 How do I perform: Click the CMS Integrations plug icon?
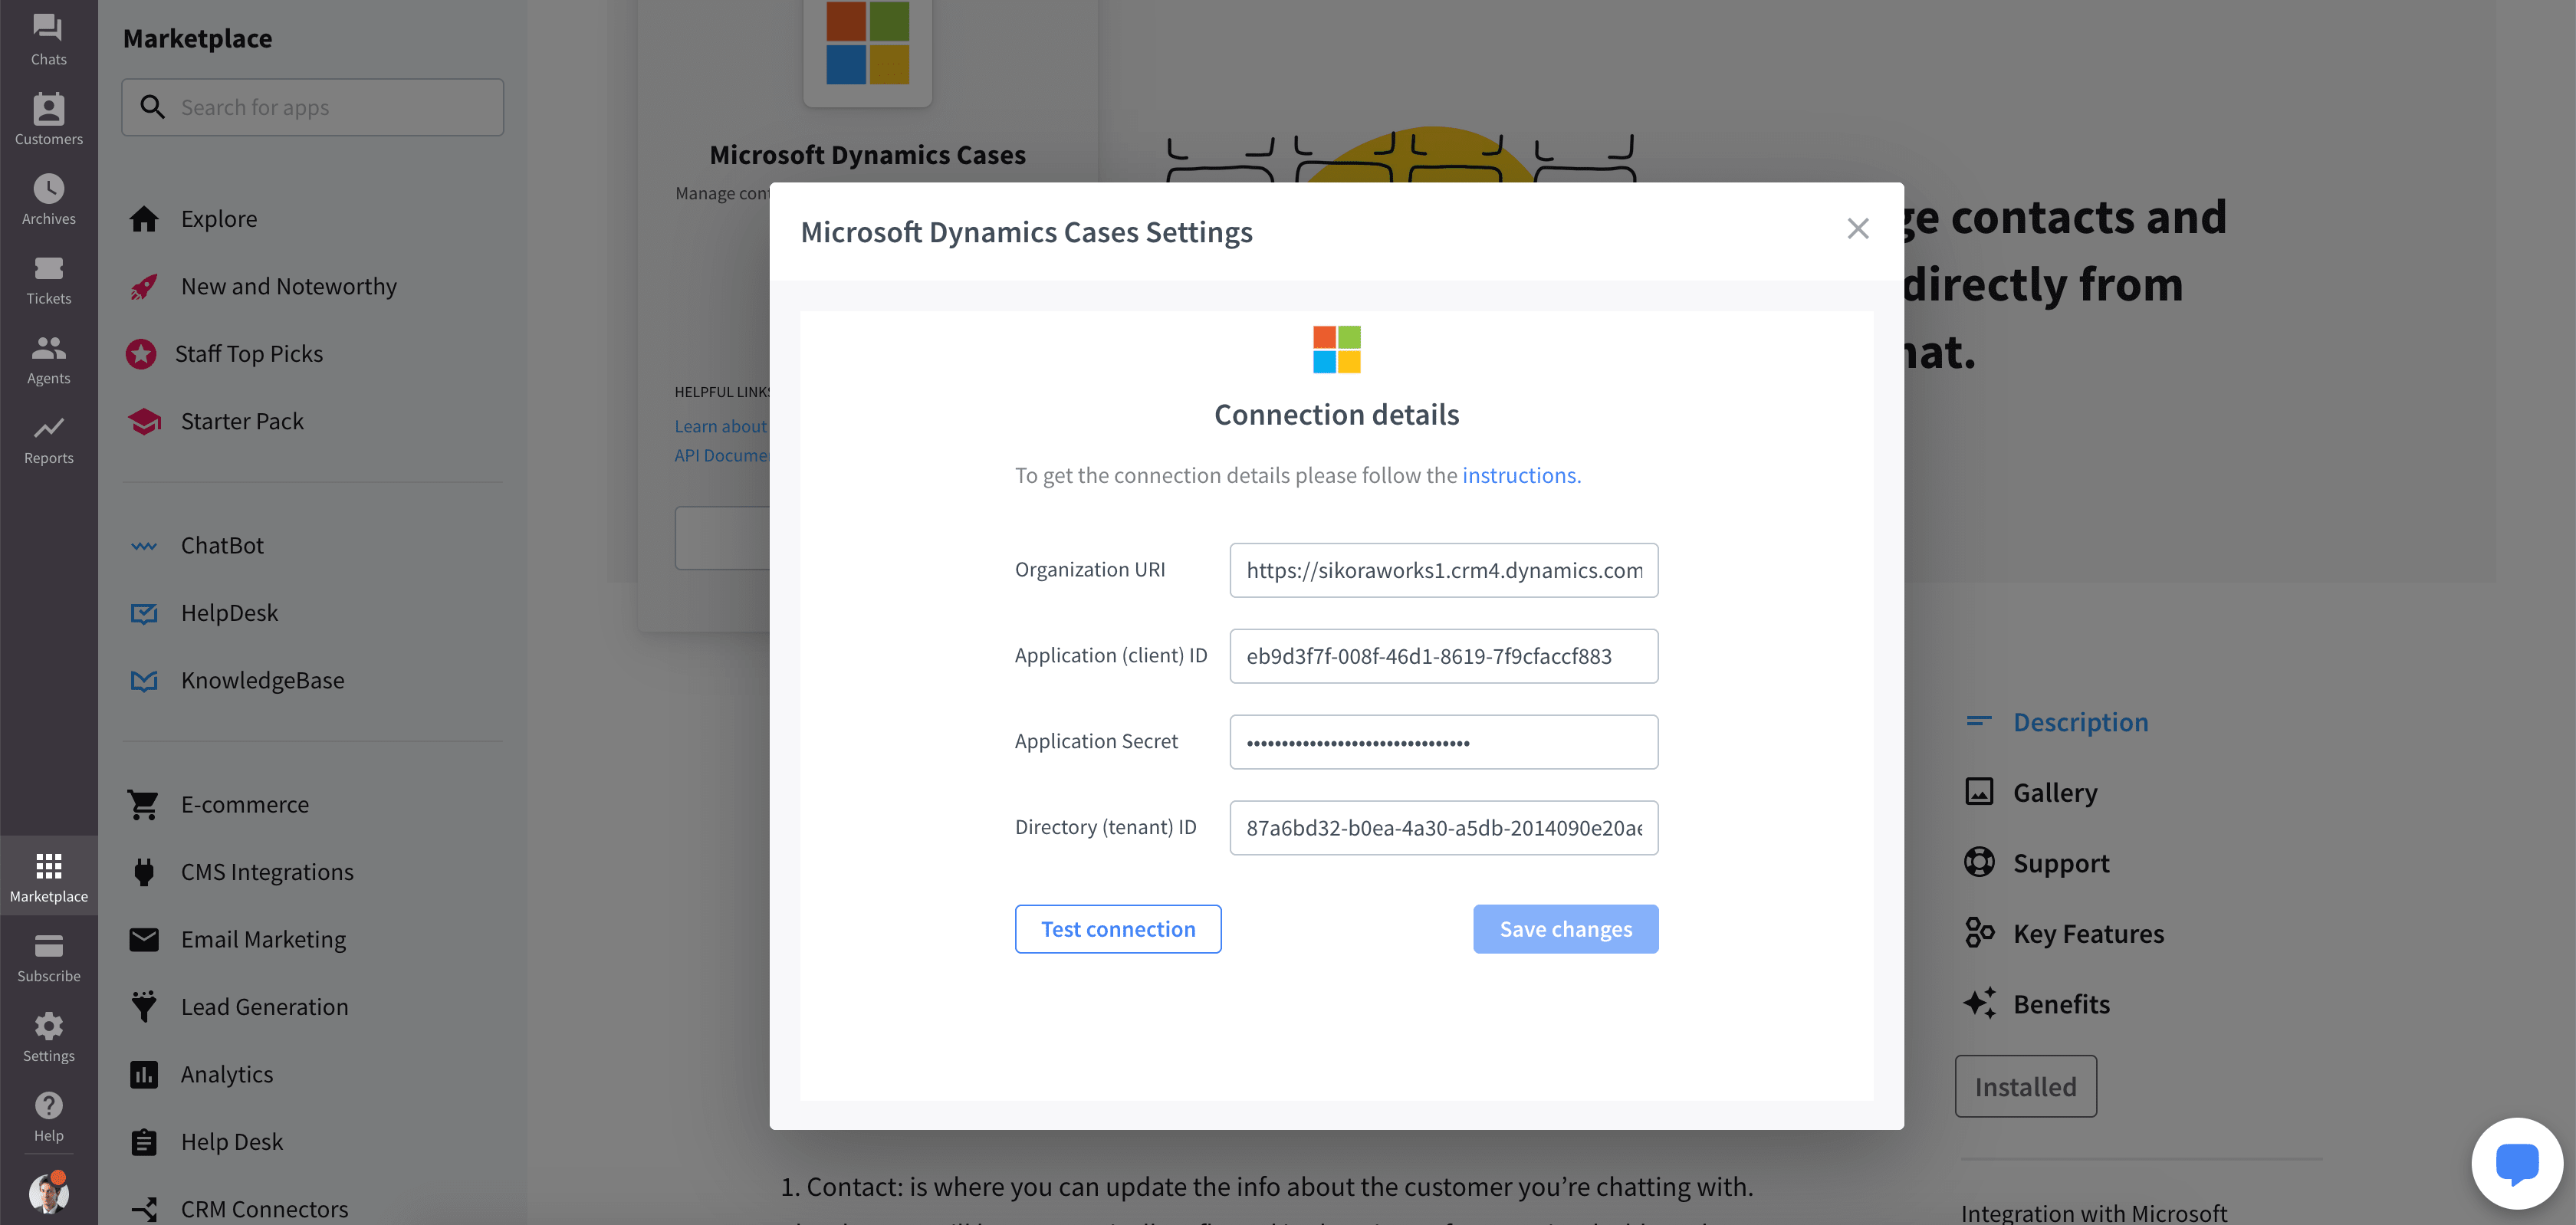pos(144,872)
